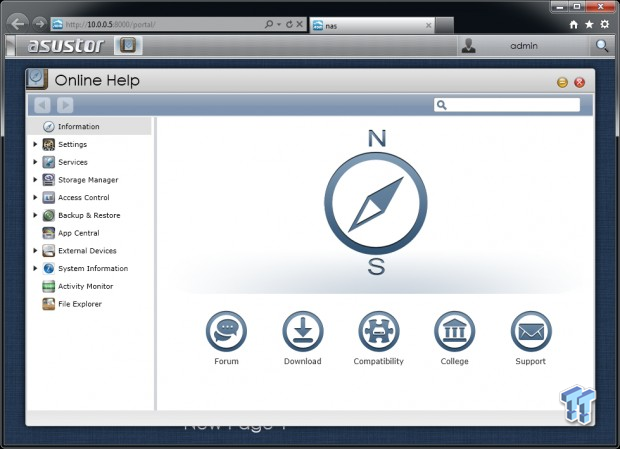The image size is (620, 449).
Task: Expand the Access Control tree node
Action: (35, 197)
